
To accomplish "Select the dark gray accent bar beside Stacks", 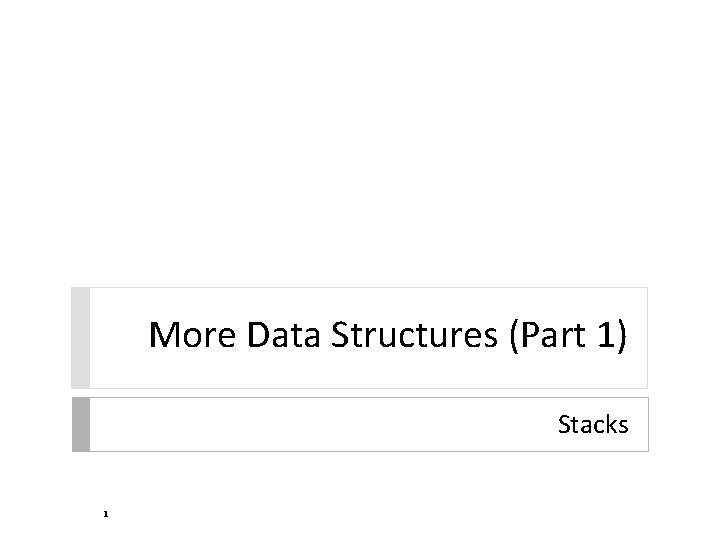I will [x=81, y=424].
